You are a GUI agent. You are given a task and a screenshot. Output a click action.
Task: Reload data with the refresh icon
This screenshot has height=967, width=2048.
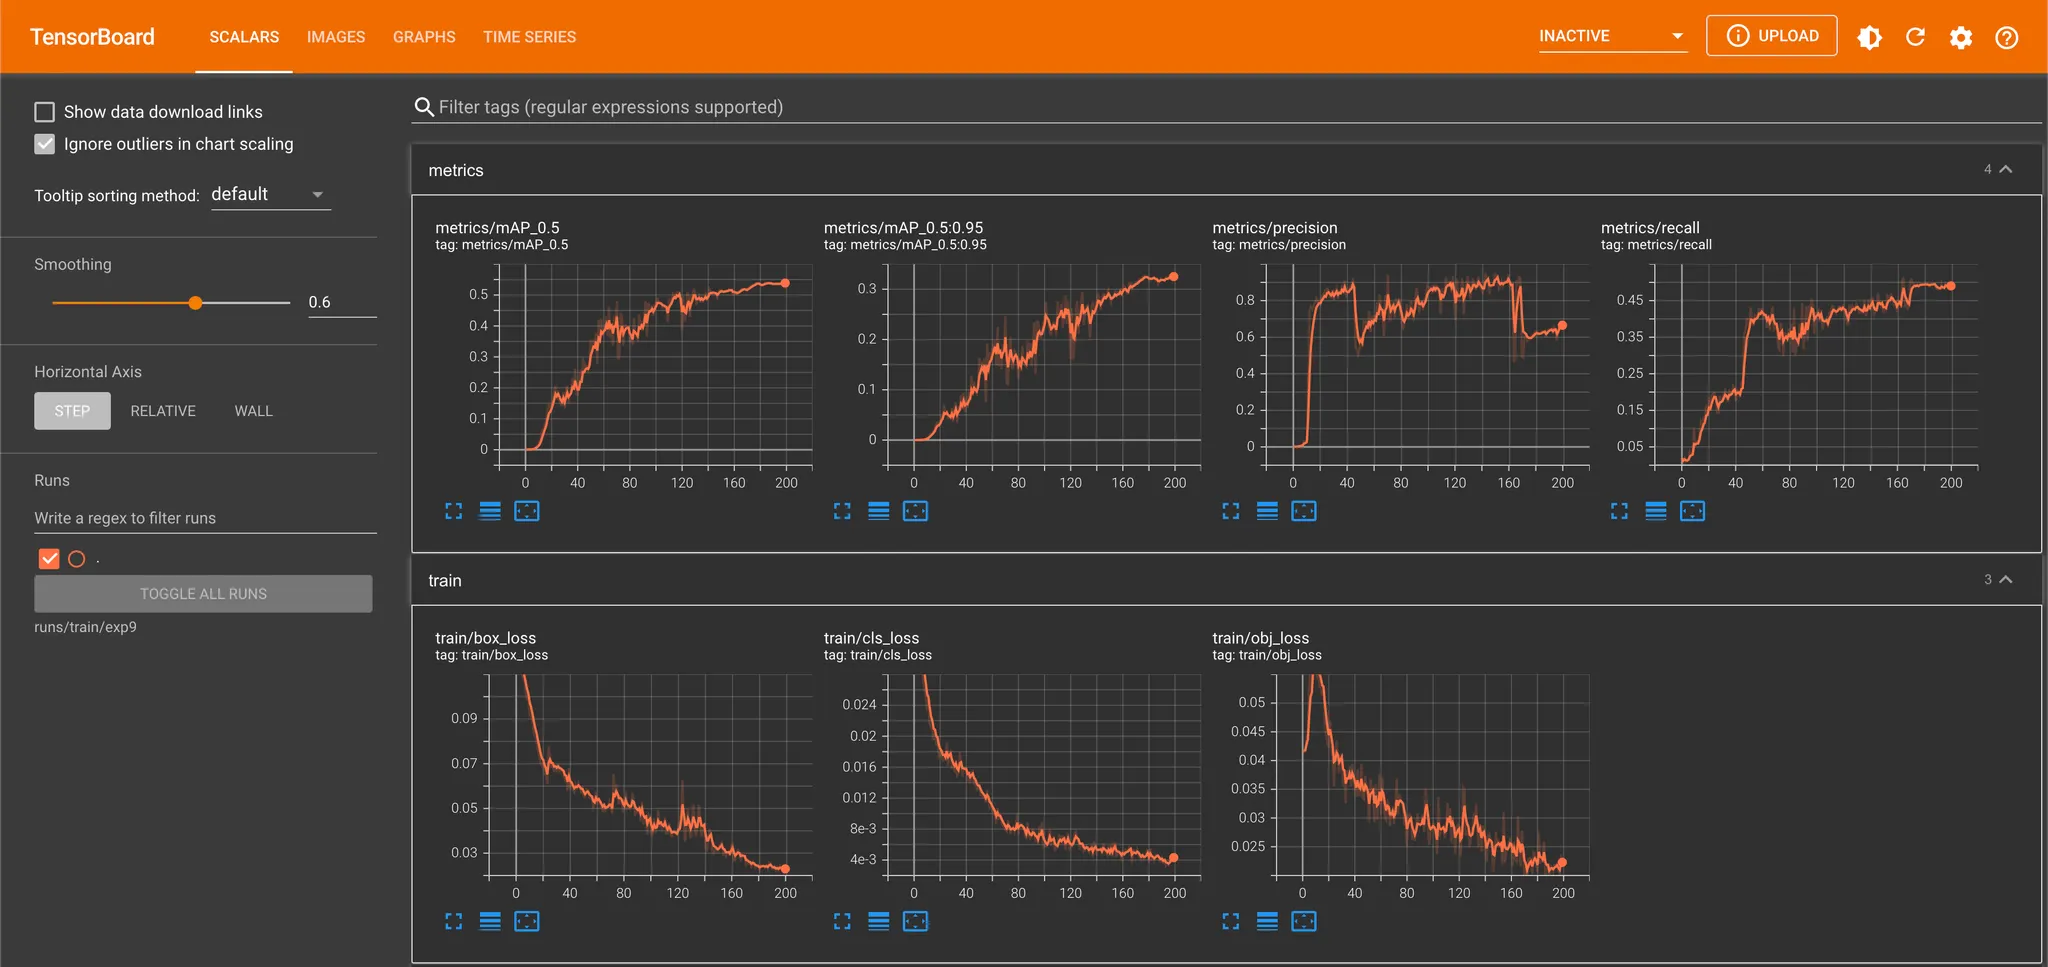point(1915,37)
